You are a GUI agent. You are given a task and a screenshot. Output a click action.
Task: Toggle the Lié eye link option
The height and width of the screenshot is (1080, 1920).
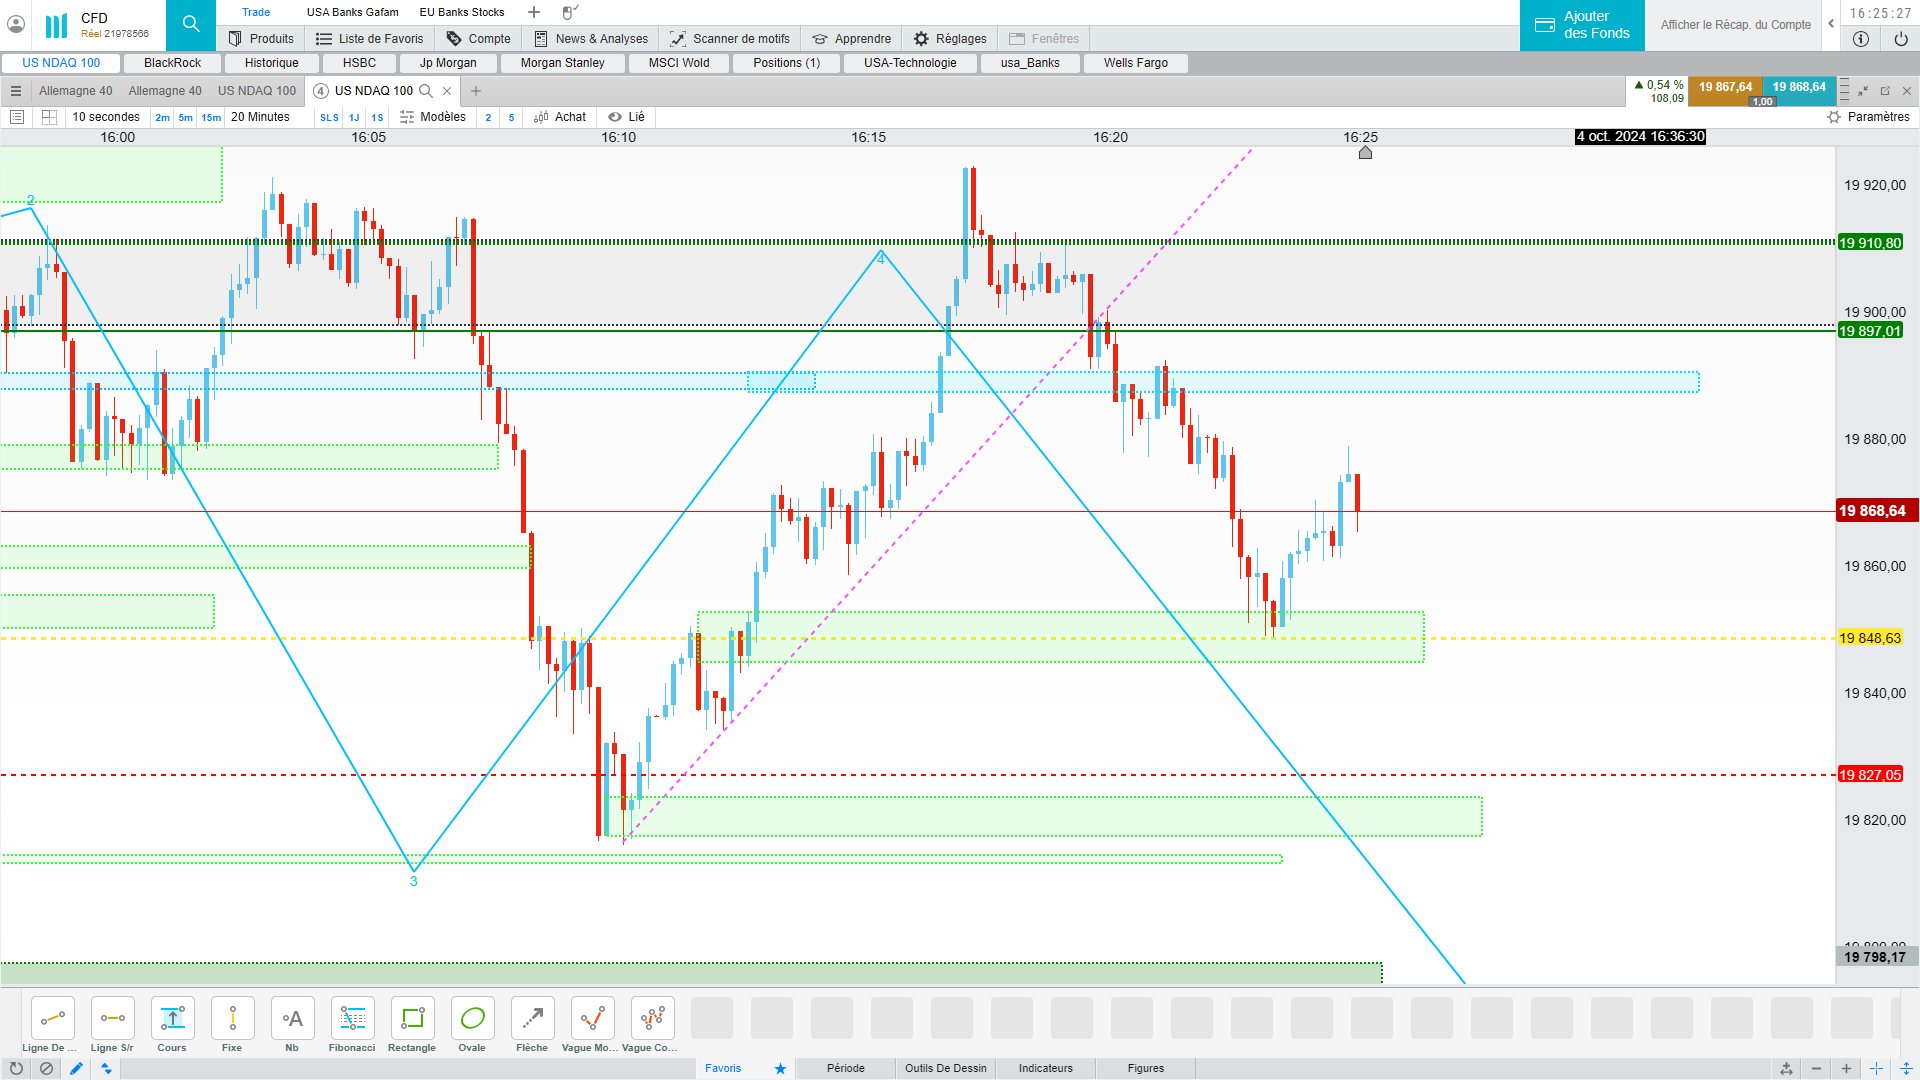[x=626, y=117]
